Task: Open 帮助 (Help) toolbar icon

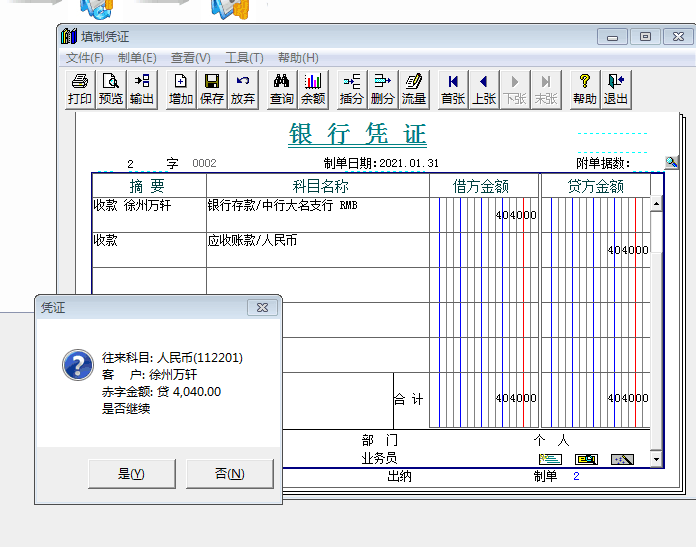Action: click(585, 89)
